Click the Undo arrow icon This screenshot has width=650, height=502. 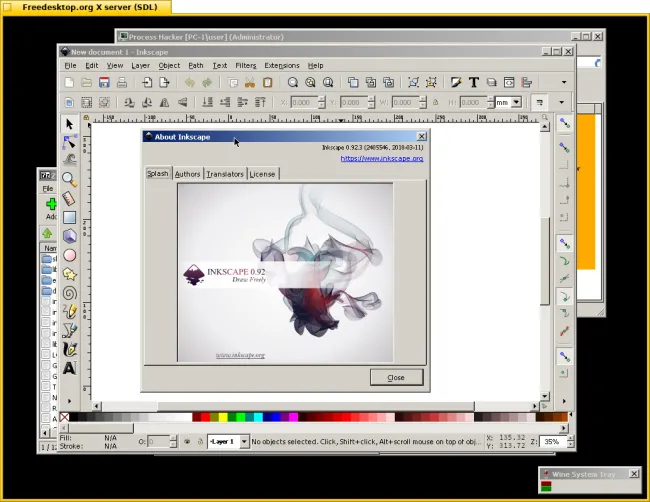[x=189, y=82]
